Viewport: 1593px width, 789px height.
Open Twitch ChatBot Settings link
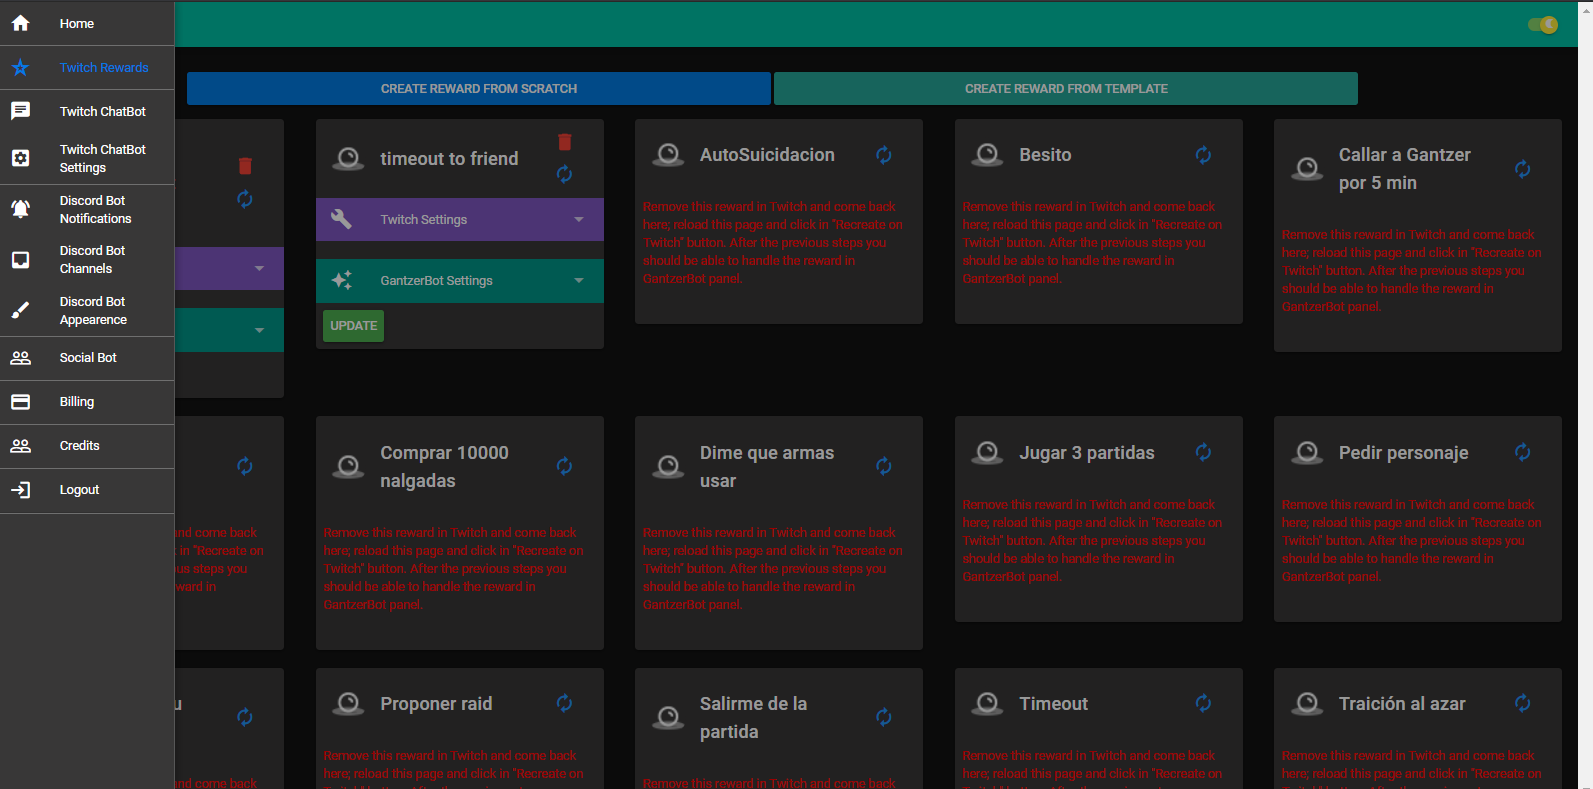pos(87,158)
